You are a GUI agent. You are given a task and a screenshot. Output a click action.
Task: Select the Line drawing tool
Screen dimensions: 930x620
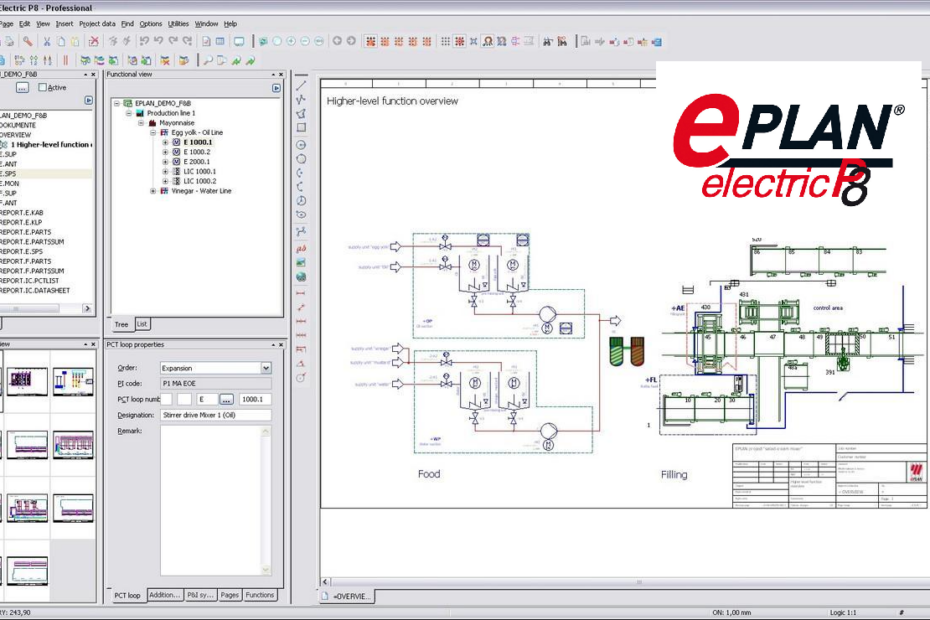[301, 85]
